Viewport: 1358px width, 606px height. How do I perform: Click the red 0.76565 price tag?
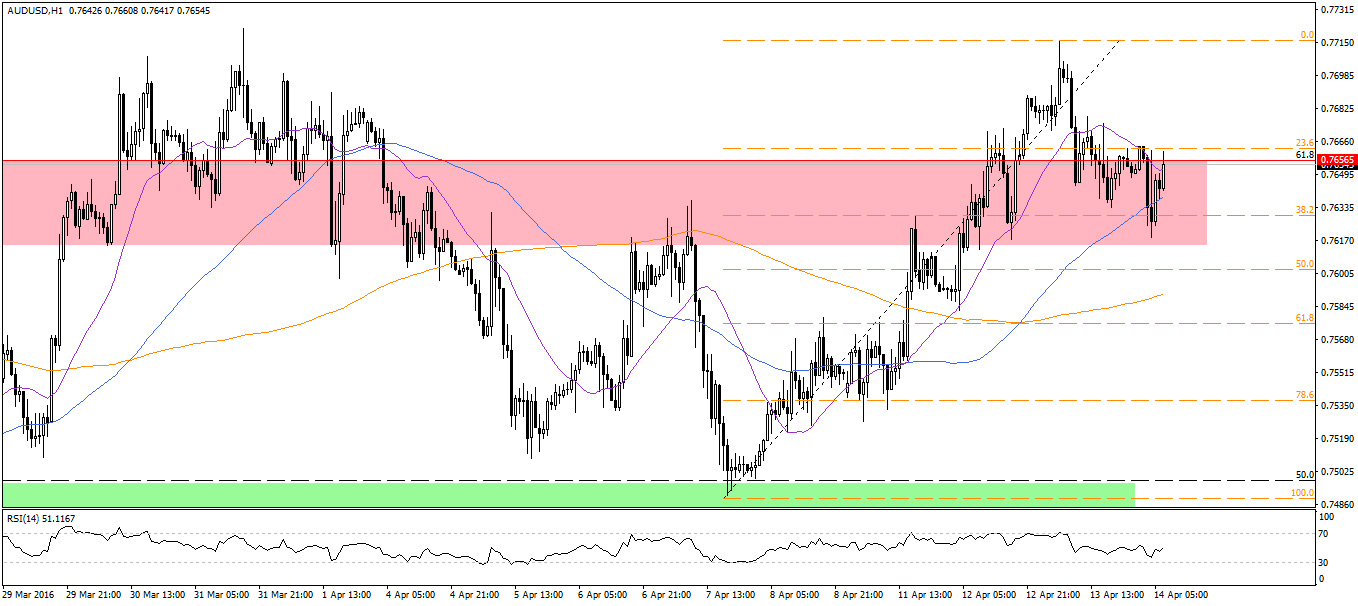pyautogui.click(x=1336, y=160)
